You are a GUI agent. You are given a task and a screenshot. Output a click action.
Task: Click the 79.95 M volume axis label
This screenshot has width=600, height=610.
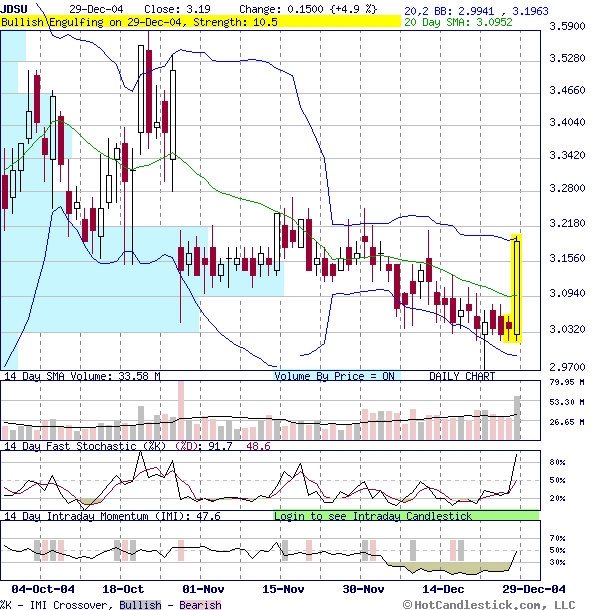click(x=567, y=382)
